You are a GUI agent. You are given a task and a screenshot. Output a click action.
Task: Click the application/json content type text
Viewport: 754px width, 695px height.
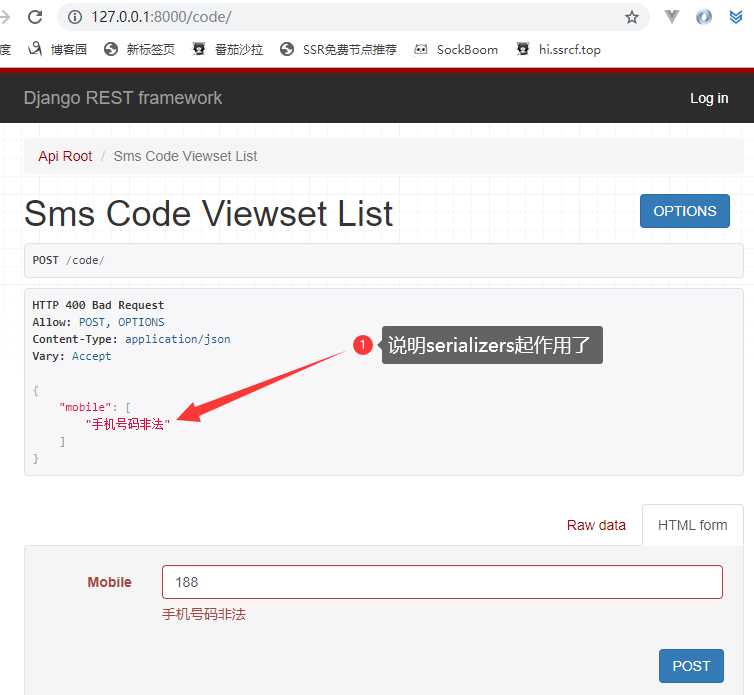pos(177,339)
